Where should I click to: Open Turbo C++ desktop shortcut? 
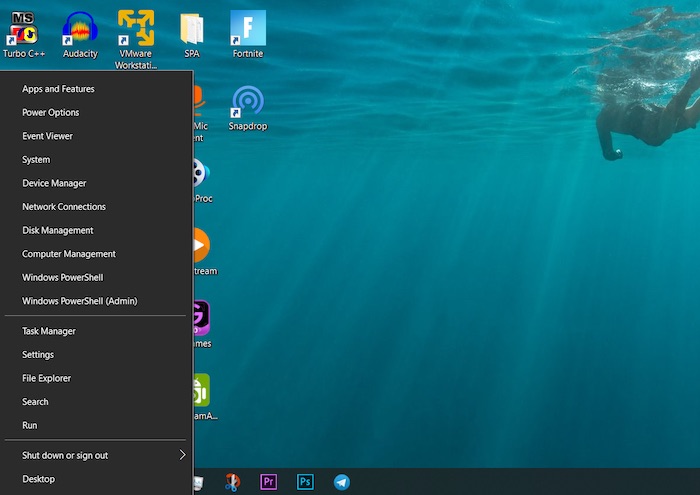coord(23,30)
